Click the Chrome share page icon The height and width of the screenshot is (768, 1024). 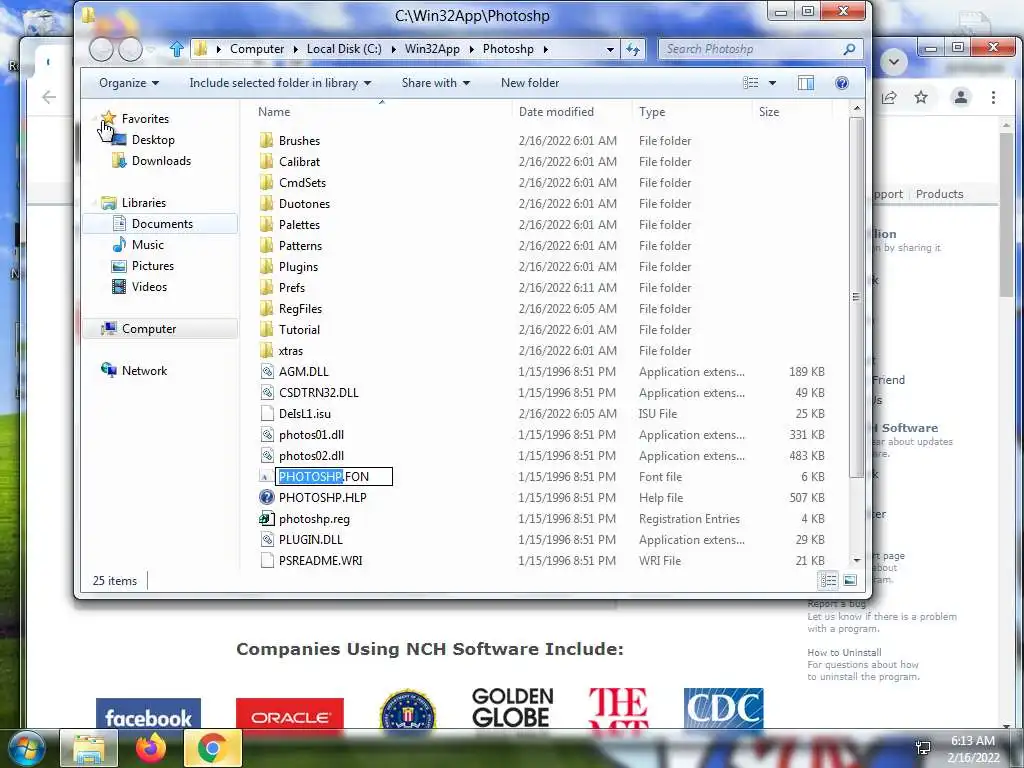coord(889,97)
